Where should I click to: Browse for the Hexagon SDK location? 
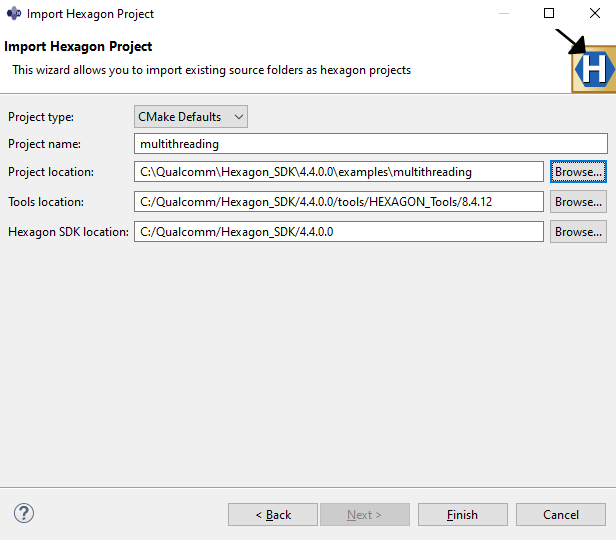[578, 232]
